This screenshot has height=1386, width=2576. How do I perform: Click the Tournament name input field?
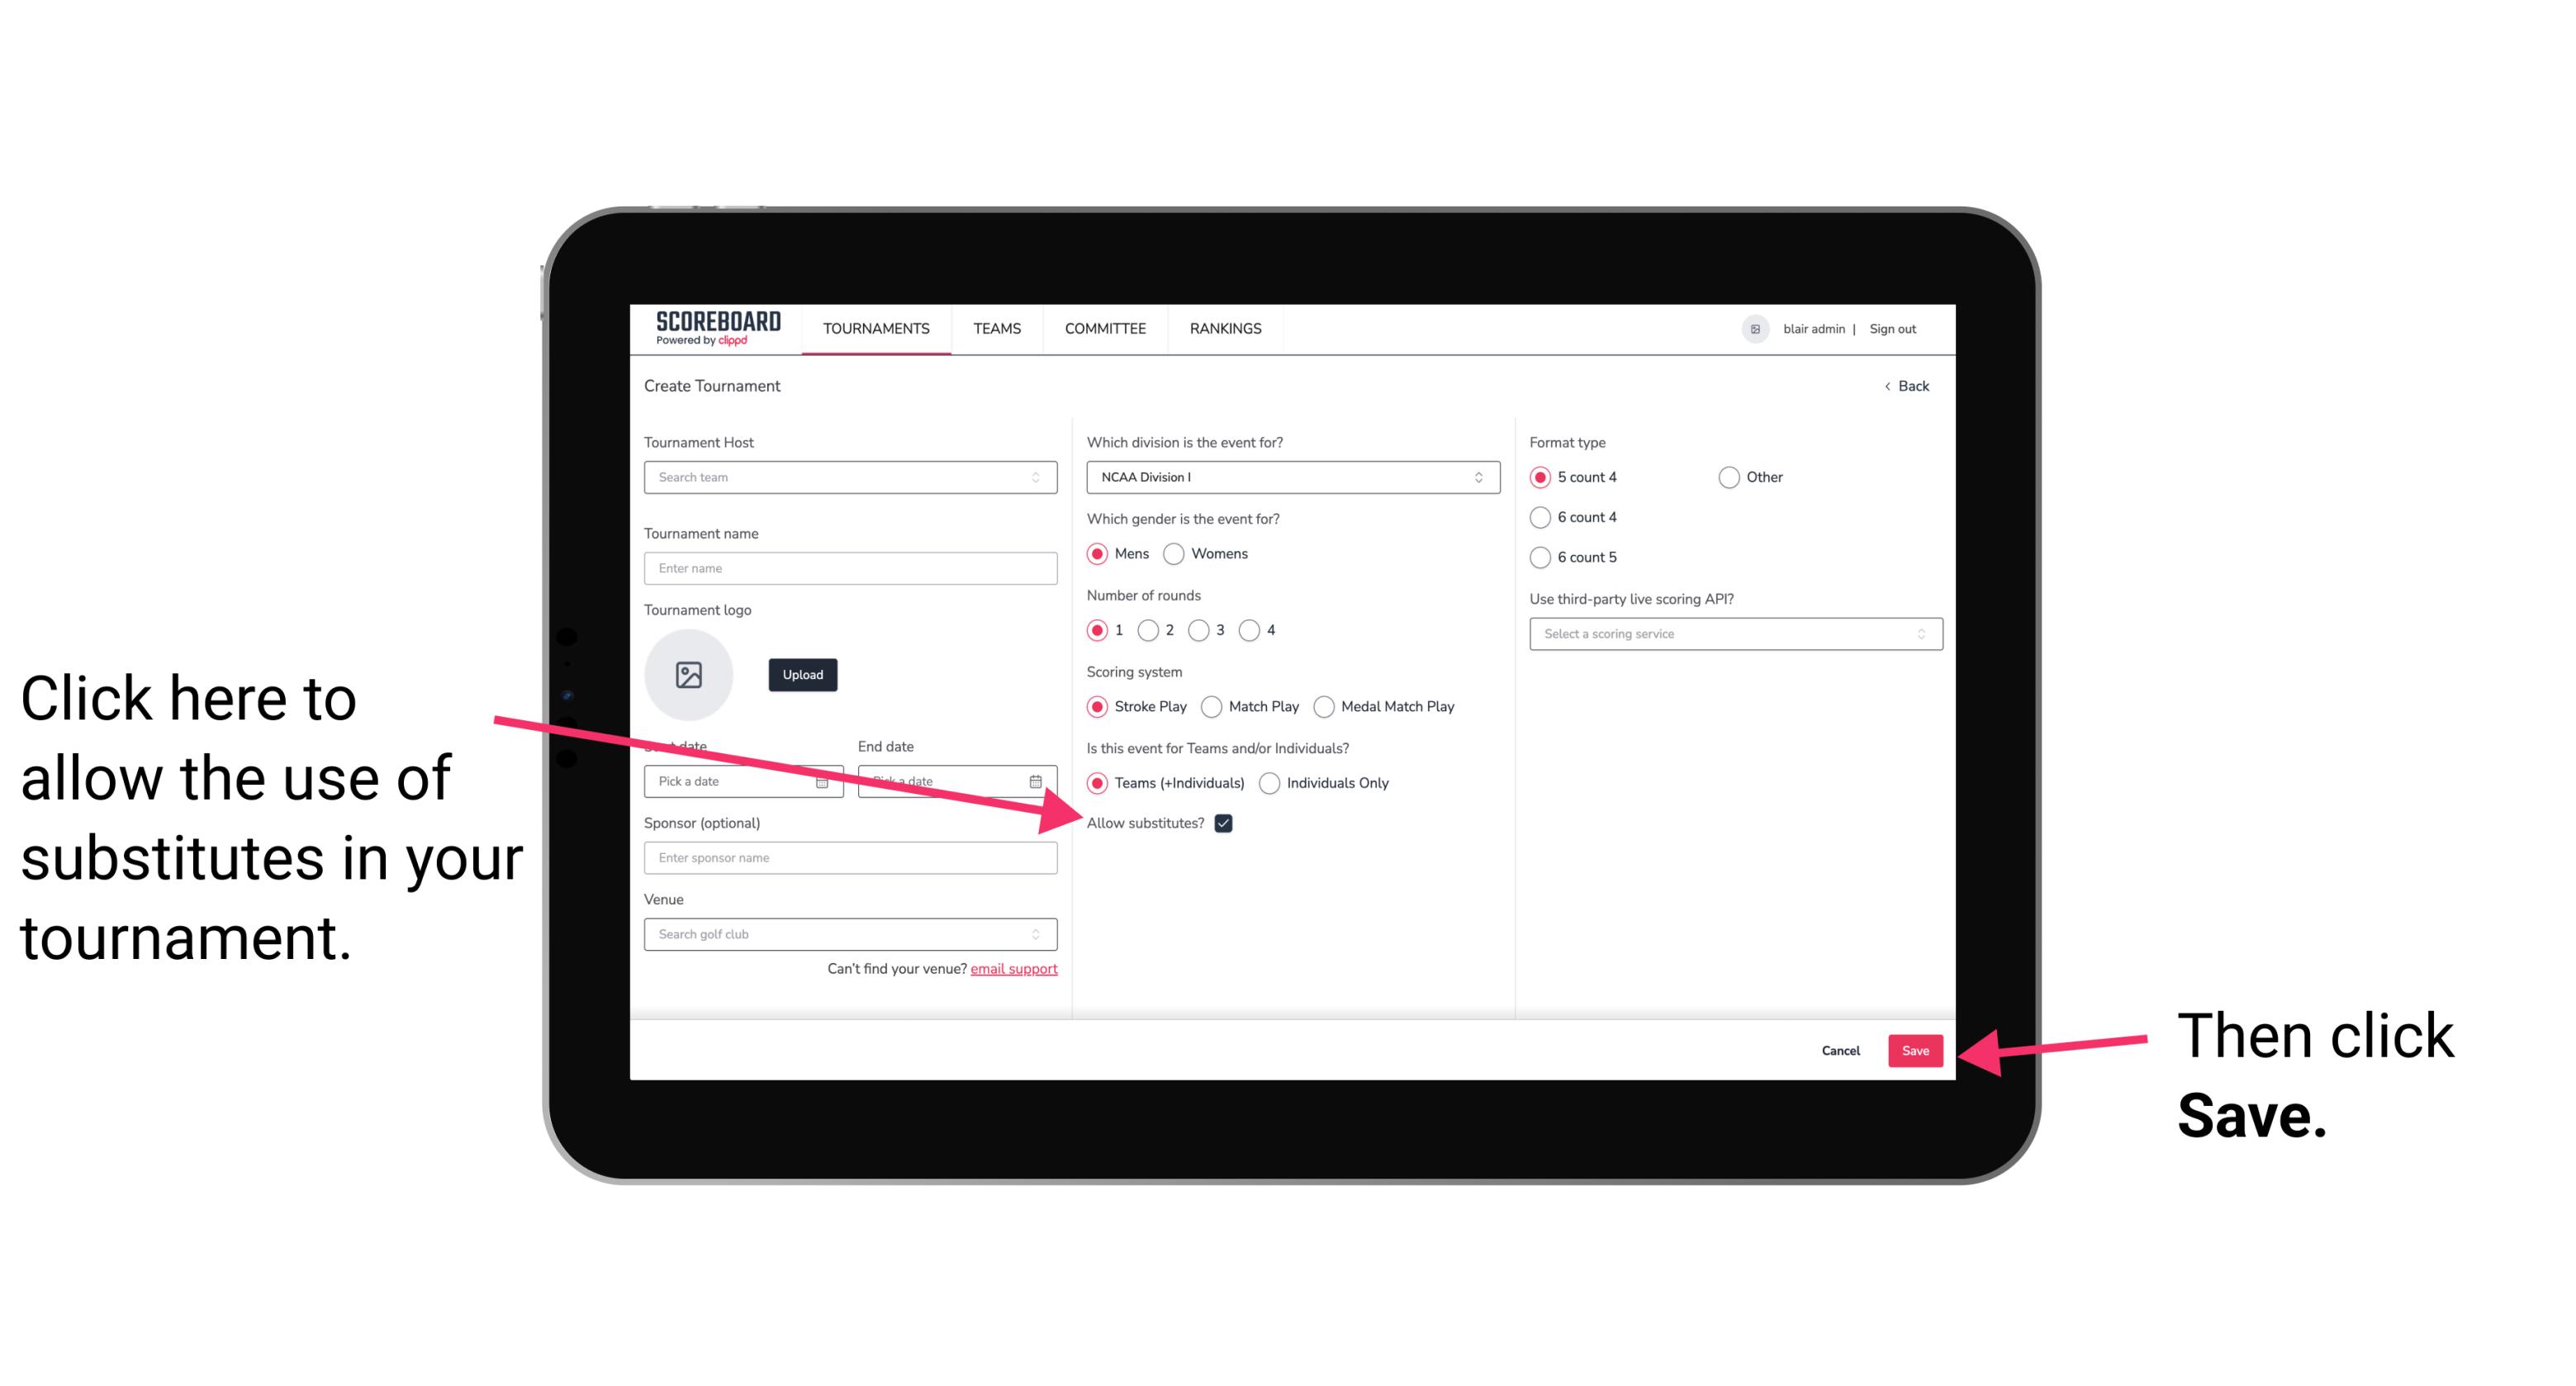pyautogui.click(x=852, y=568)
